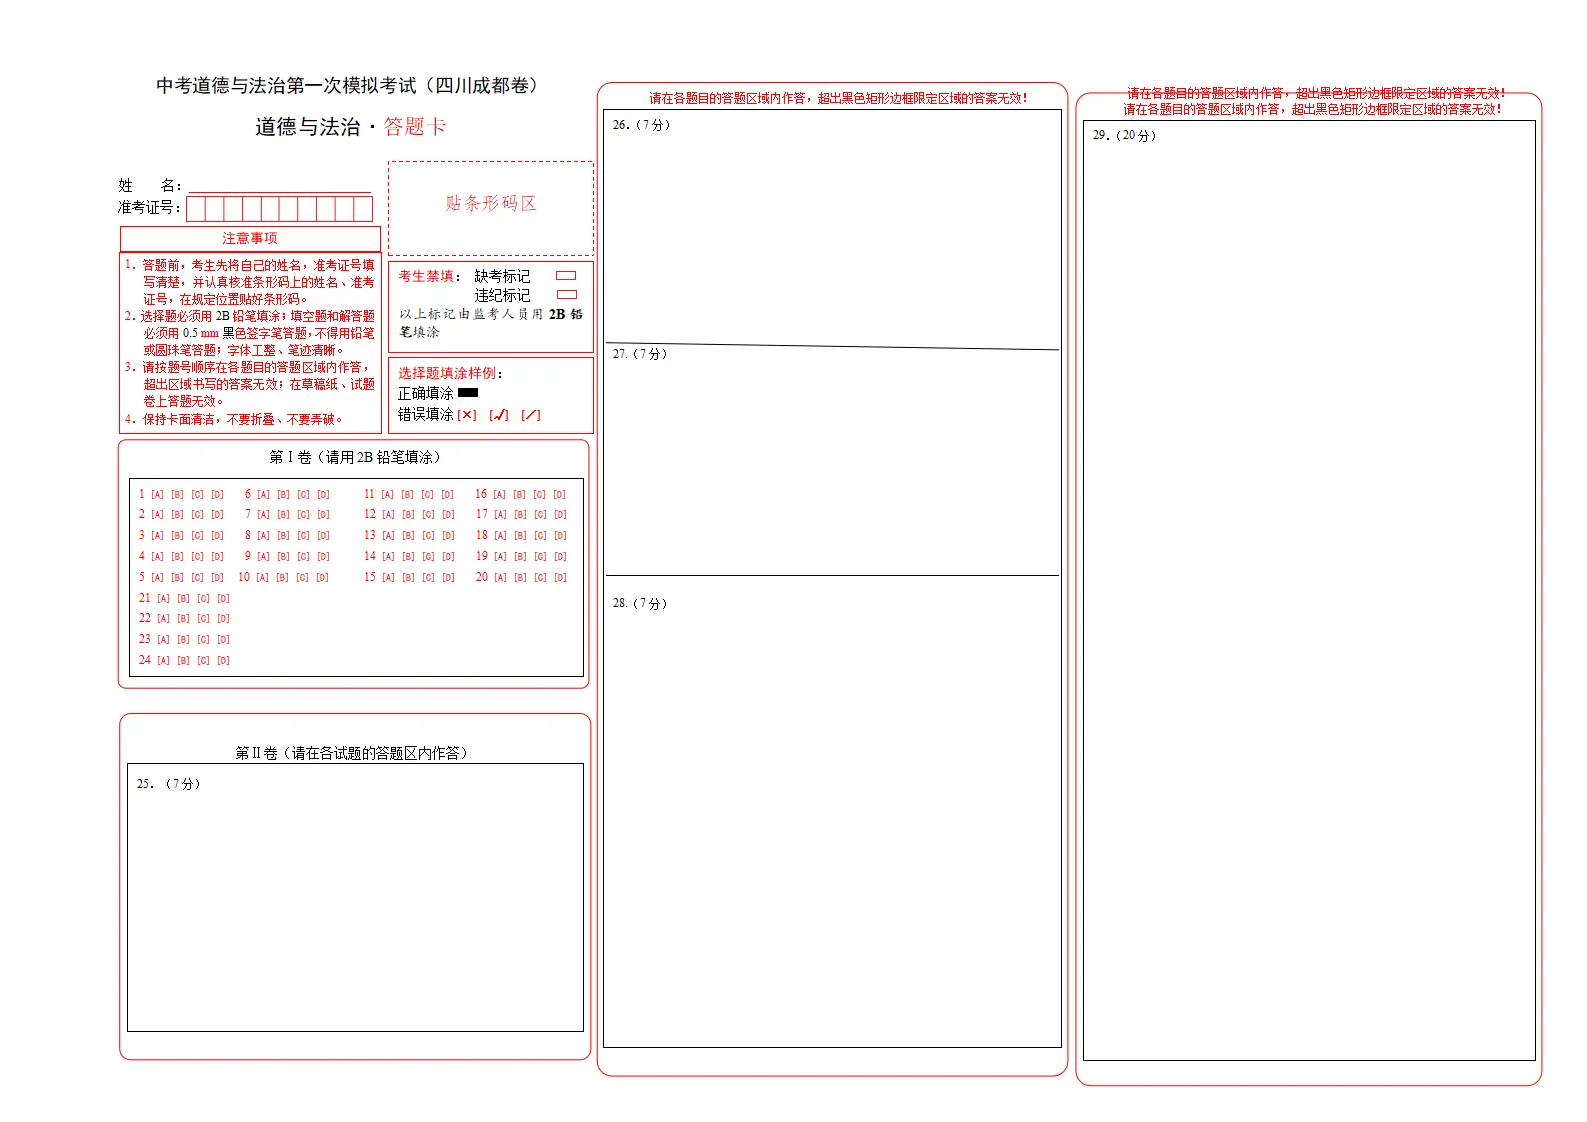
Task: Mark bubble D for question 10
Action: (323, 577)
